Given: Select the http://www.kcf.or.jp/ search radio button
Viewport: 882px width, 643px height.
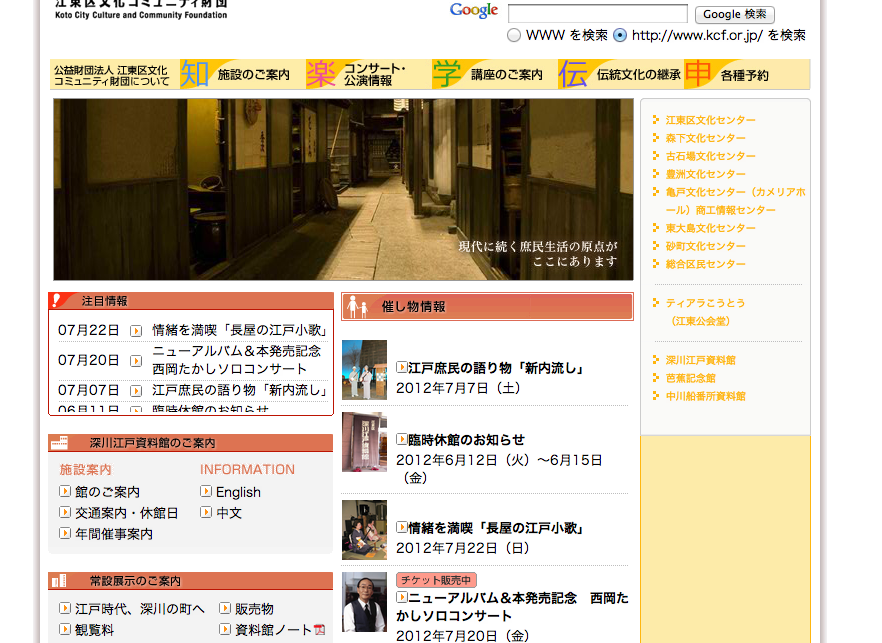Looking at the screenshot, I should 619,35.
